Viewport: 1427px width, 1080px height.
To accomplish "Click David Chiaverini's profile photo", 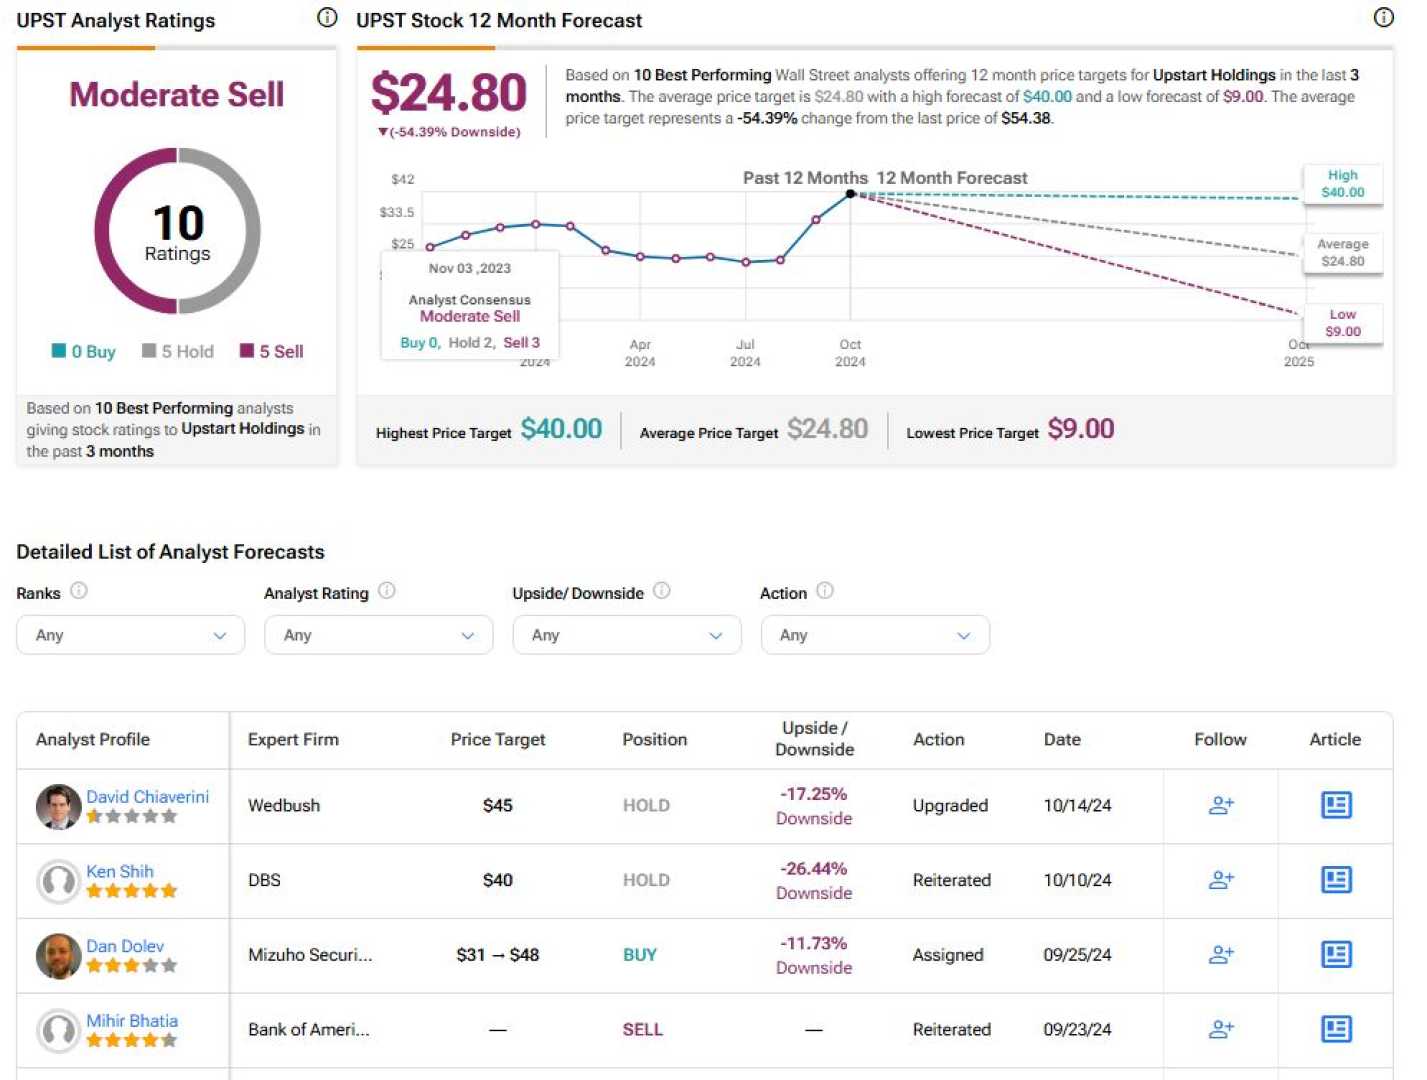I will [x=58, y=807].
